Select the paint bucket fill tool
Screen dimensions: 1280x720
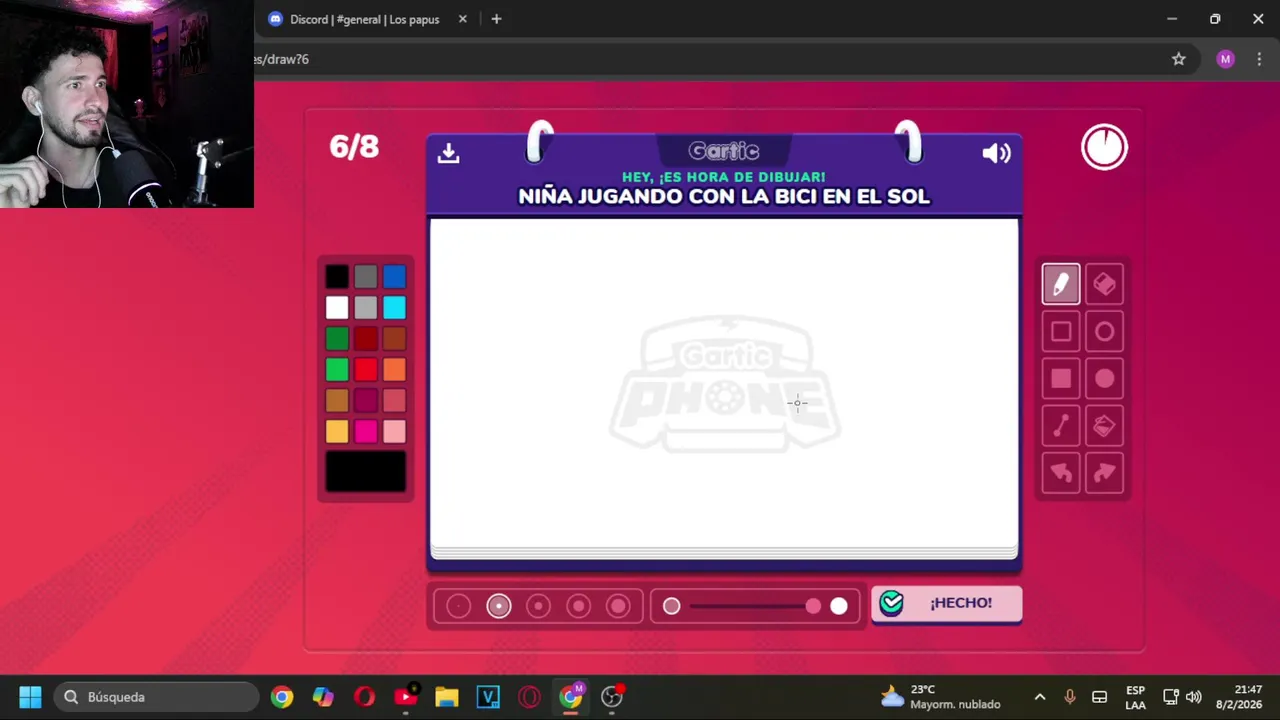pos(1104,426)
